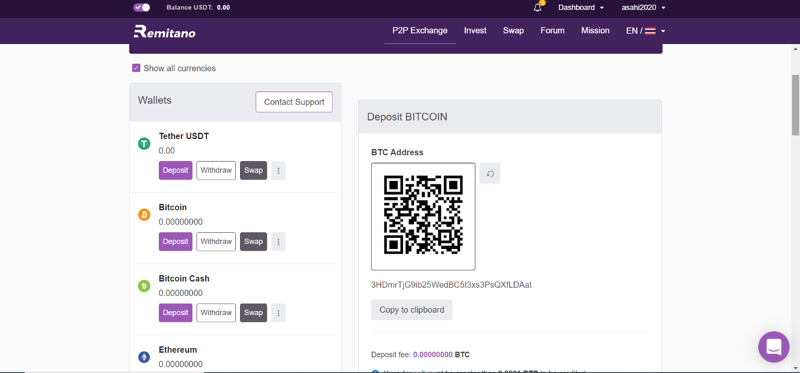The width and height of the screenshot is (800, 373).
Task: Open the notifications bell
Action: [537, 8]
